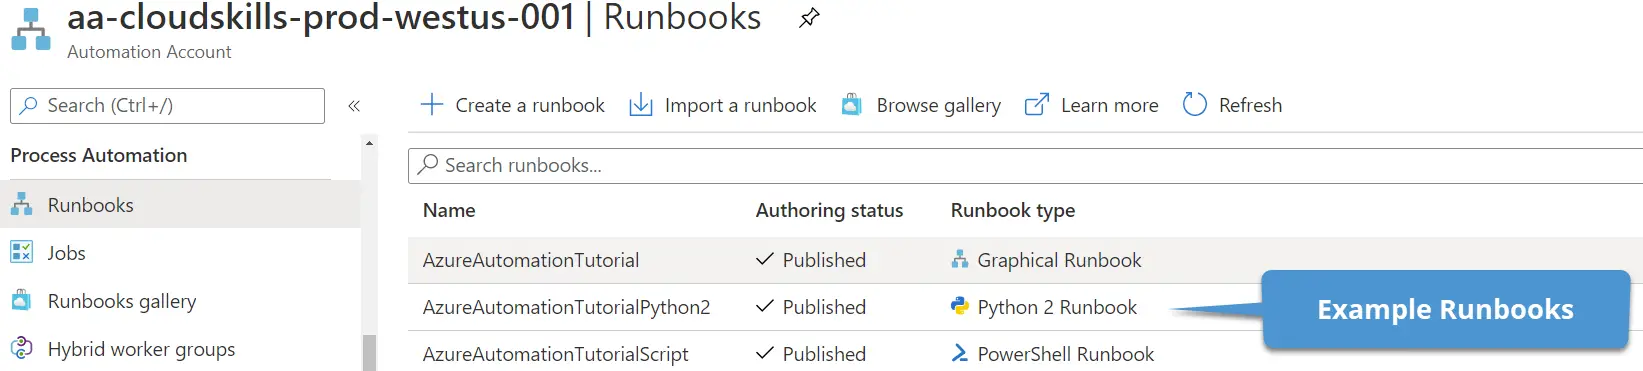Click the sidebar scrollbar up arrow
The height and width of the screenshot is (371, 1643).
[x=369, y=143]
